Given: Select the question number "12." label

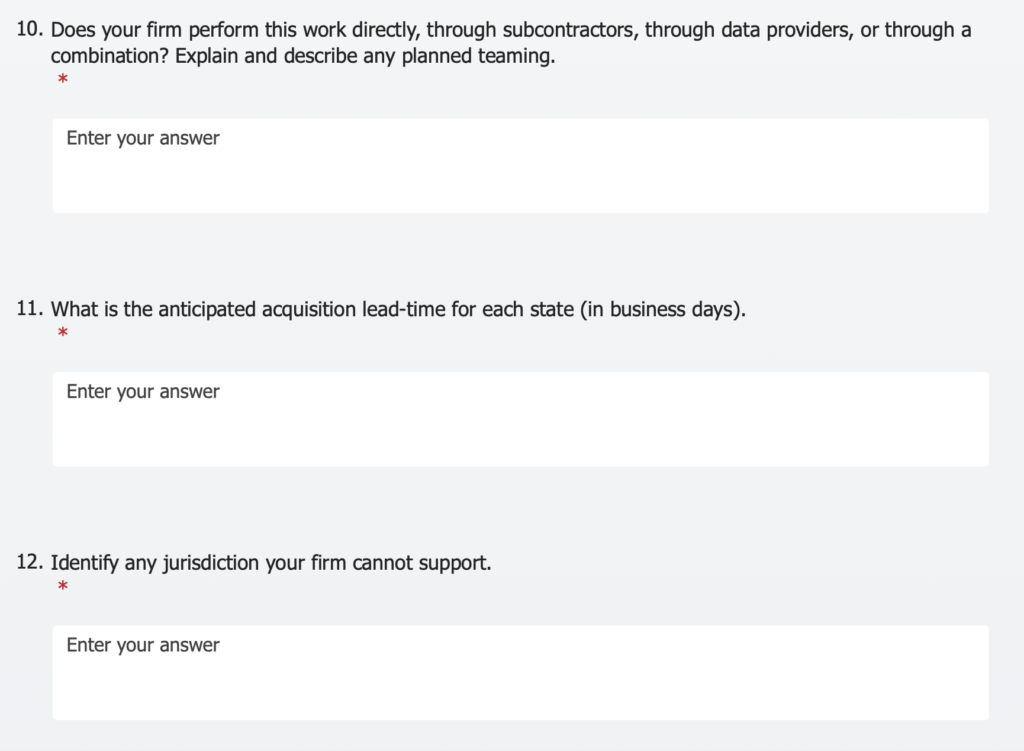Looking at the screenshot, I should (x=30, y=562).
